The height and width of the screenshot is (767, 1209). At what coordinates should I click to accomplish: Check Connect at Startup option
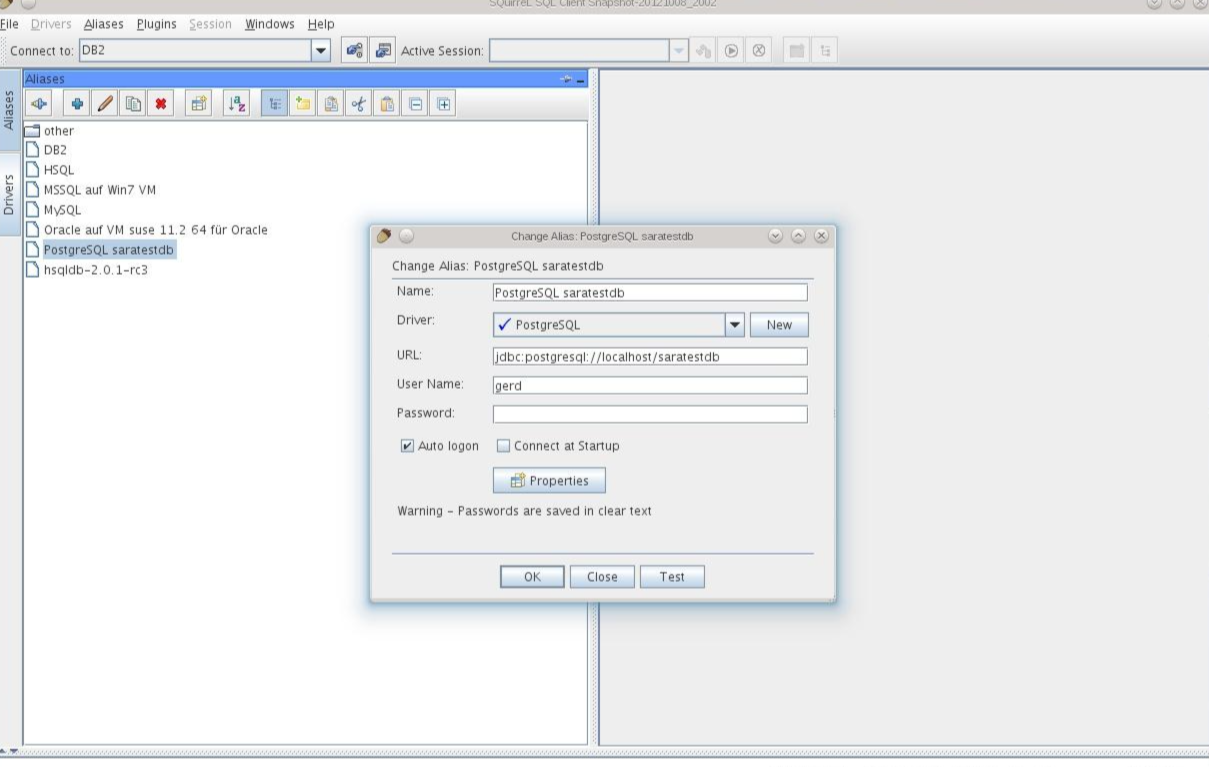point(504,446)
